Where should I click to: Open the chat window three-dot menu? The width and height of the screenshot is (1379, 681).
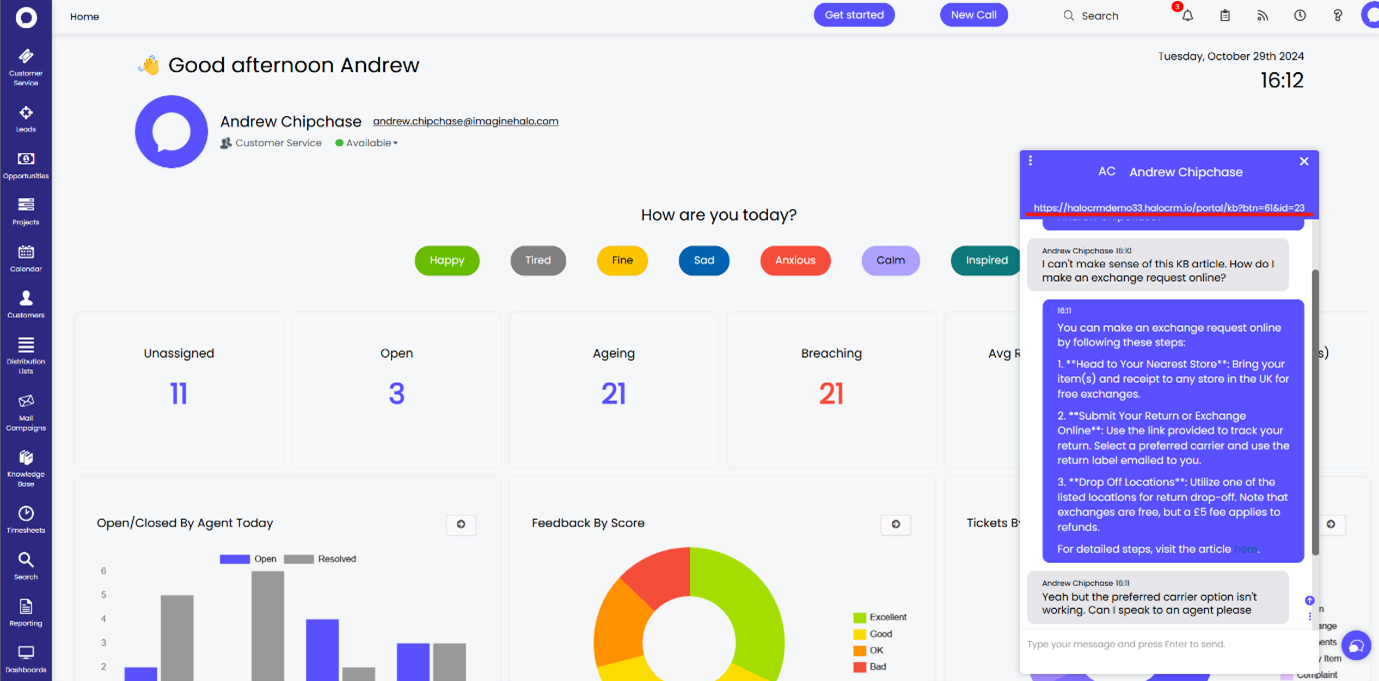pyautogui.click(x=1030, y=161)
